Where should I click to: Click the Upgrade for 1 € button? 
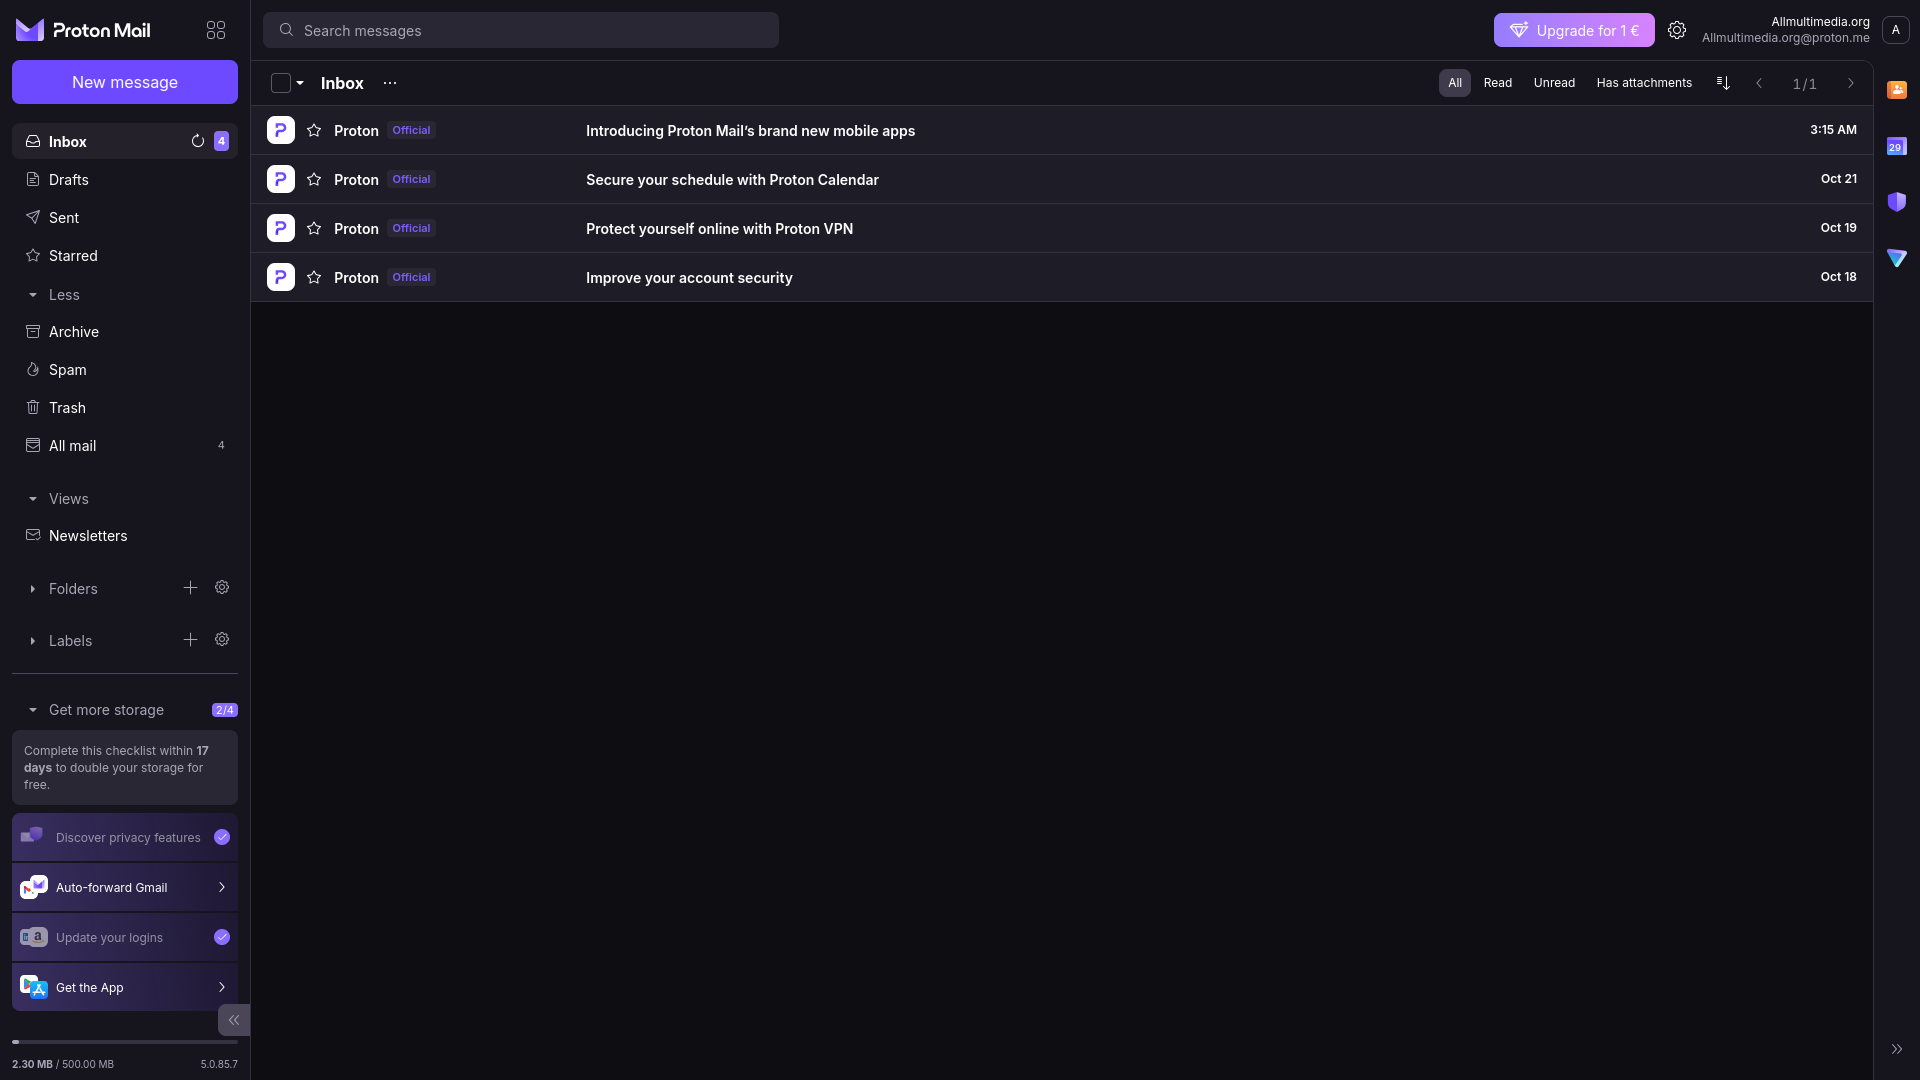(1574, 30)
